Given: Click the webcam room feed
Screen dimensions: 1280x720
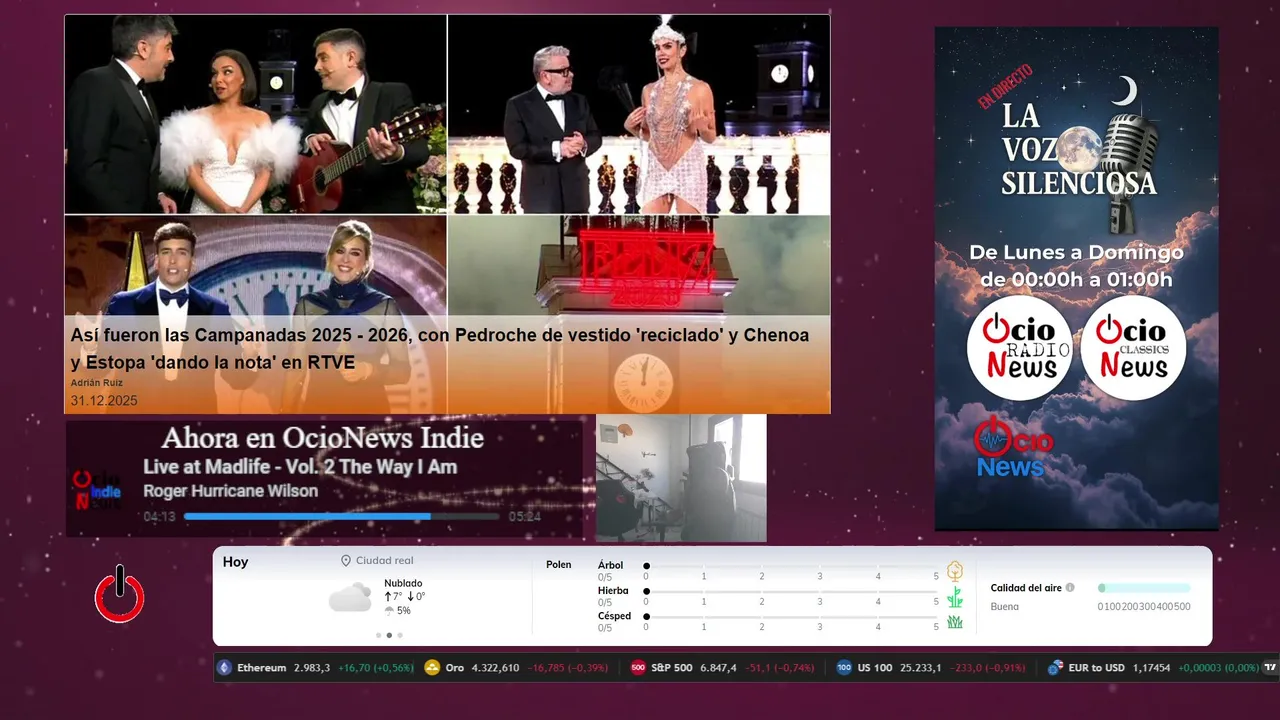Looking at the screenshot, I should (x=681, y=478).
